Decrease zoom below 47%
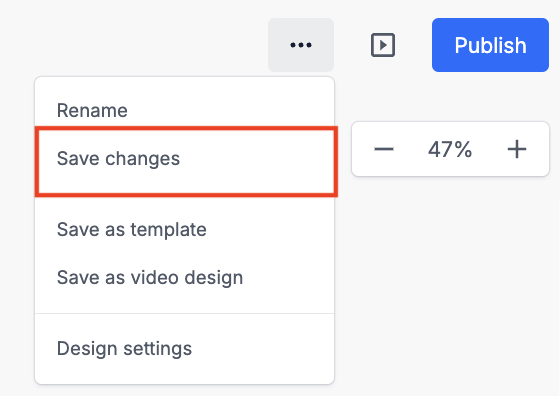 (x=384, y=149)
